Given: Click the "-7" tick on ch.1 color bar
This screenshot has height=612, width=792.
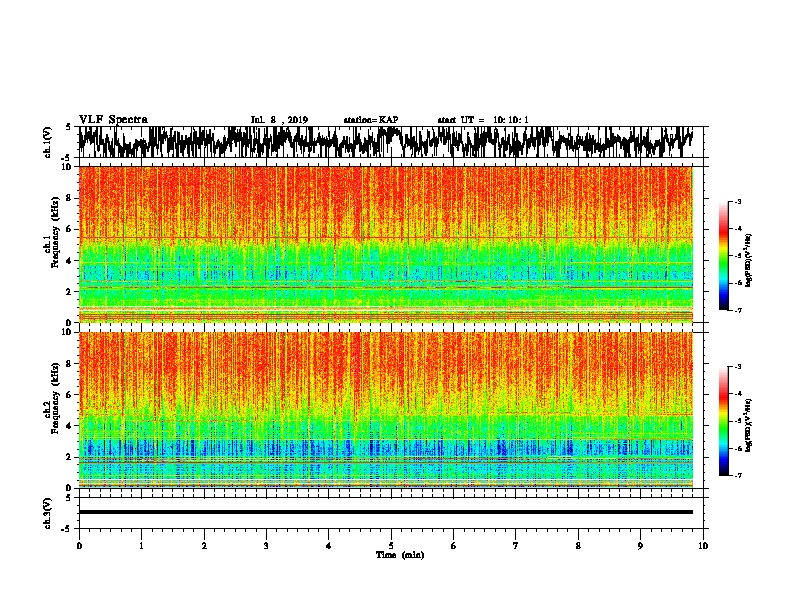Looking at the screenshot, I should coord(737,310).
